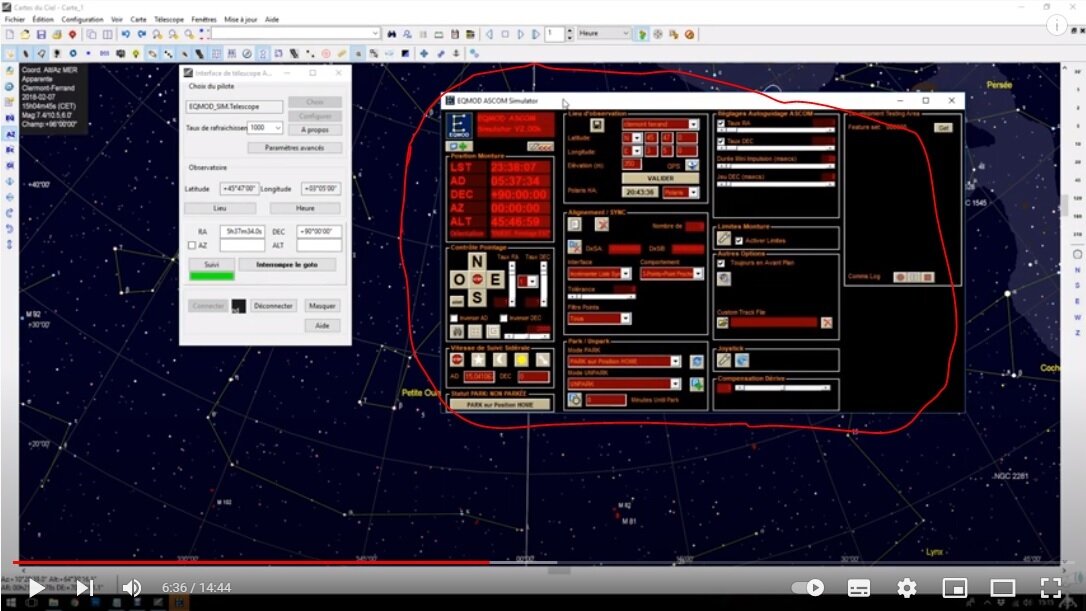The height and width of the screenshot is (611, 1086).
Task: Clear custom track file with red X icon
Action: pos(826,323)
